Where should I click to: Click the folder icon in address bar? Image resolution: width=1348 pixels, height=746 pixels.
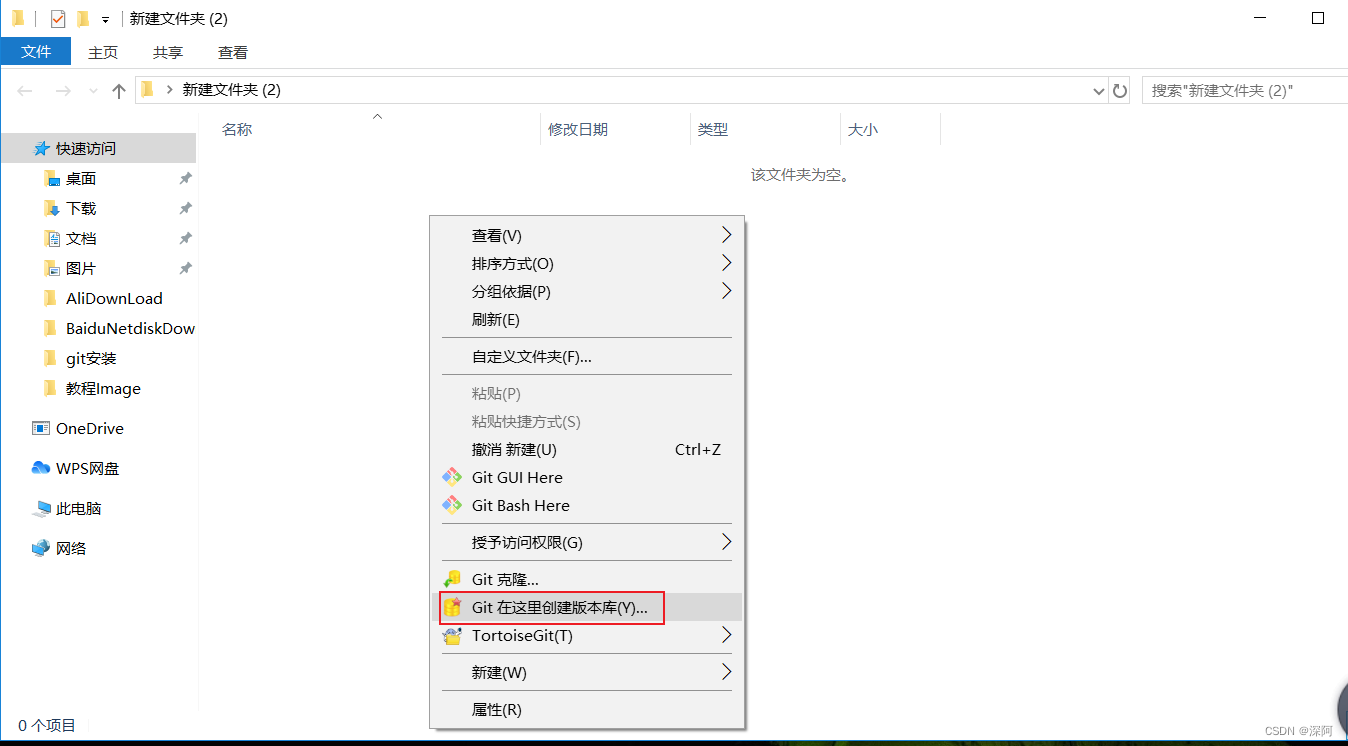[x=148, y=90]
